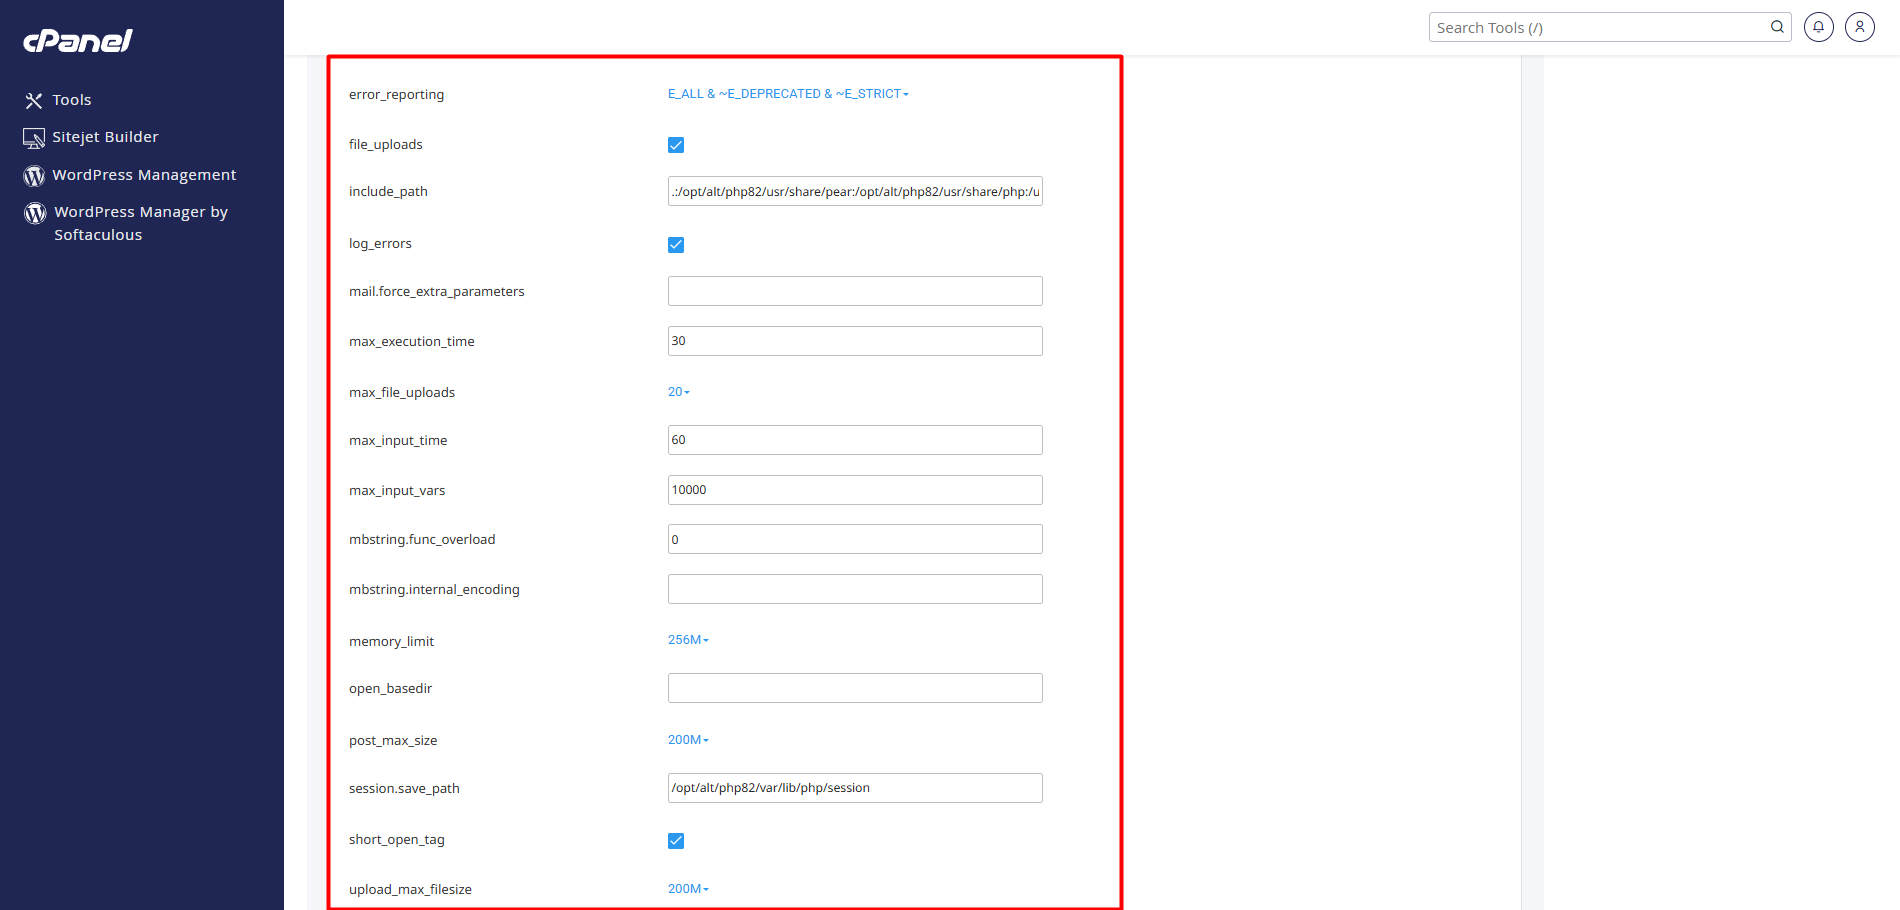Click the error_reporting label
This screenshot has width=1900, height=910.
[396, 95]
